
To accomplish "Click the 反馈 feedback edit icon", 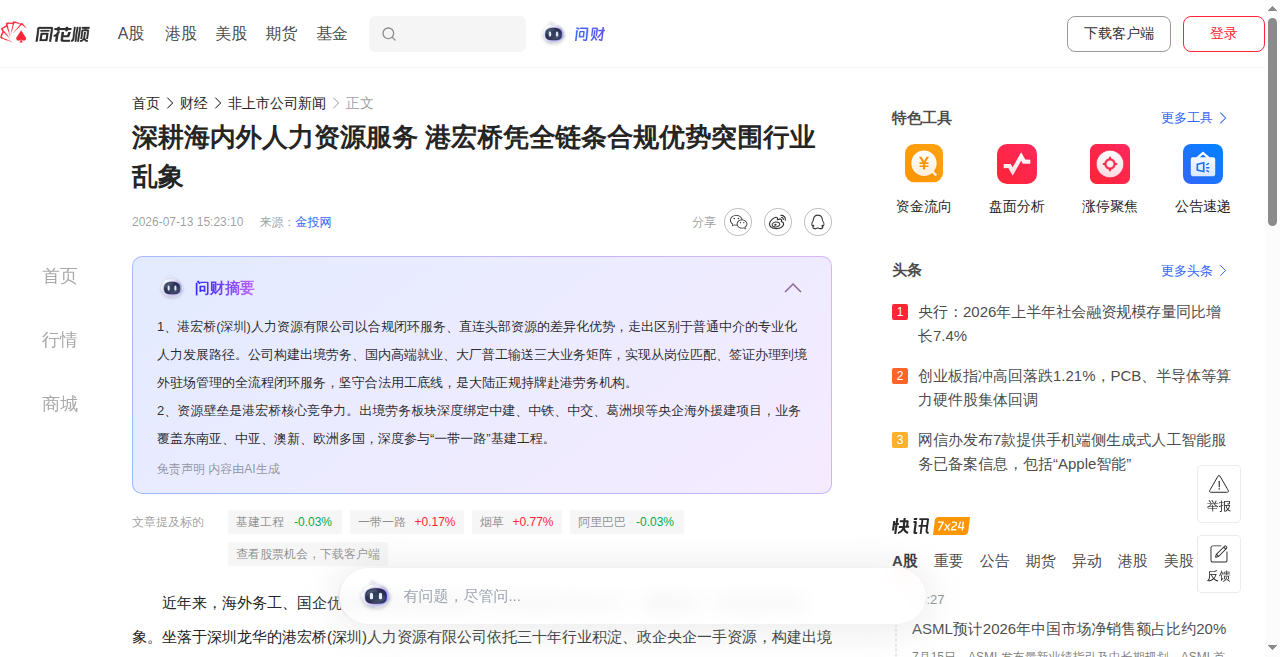I will click(x=1219, y=554).
